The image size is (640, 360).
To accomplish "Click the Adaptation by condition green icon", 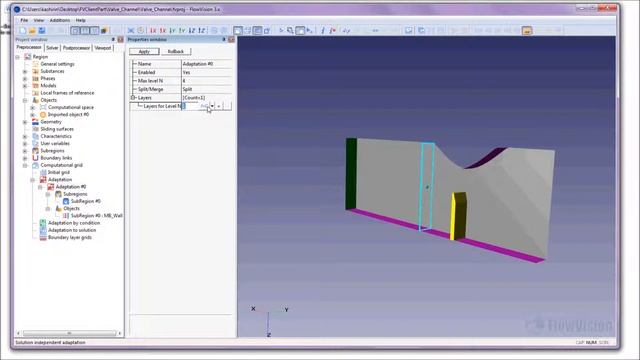I will tap(43, 223).
